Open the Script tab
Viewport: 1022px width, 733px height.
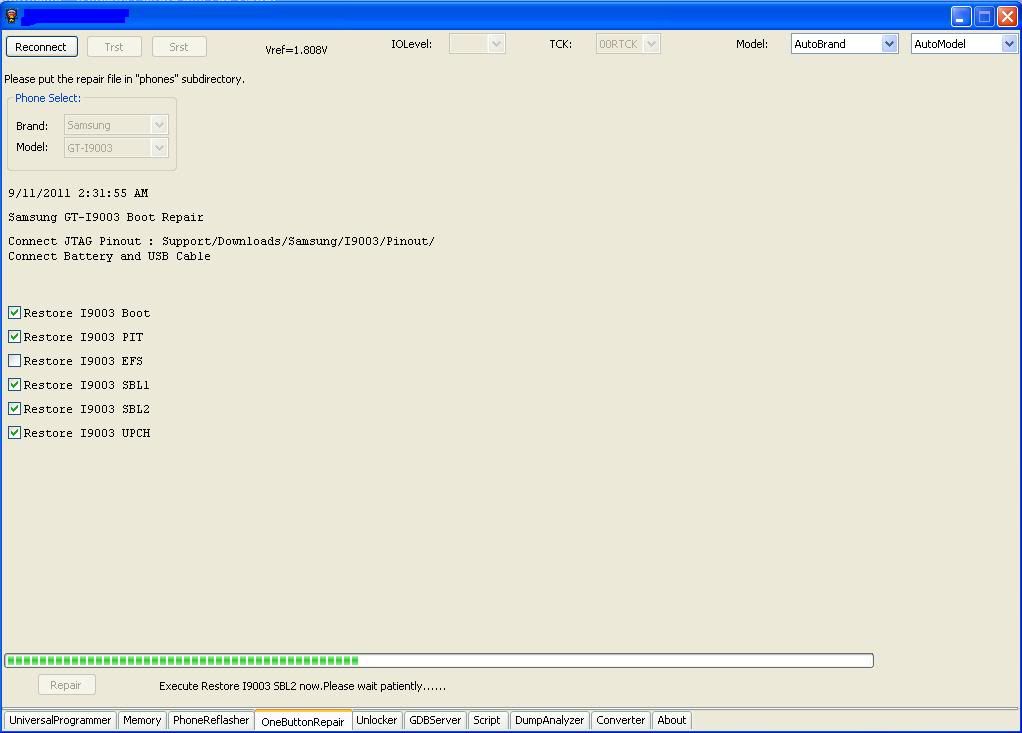click(487, 720)
